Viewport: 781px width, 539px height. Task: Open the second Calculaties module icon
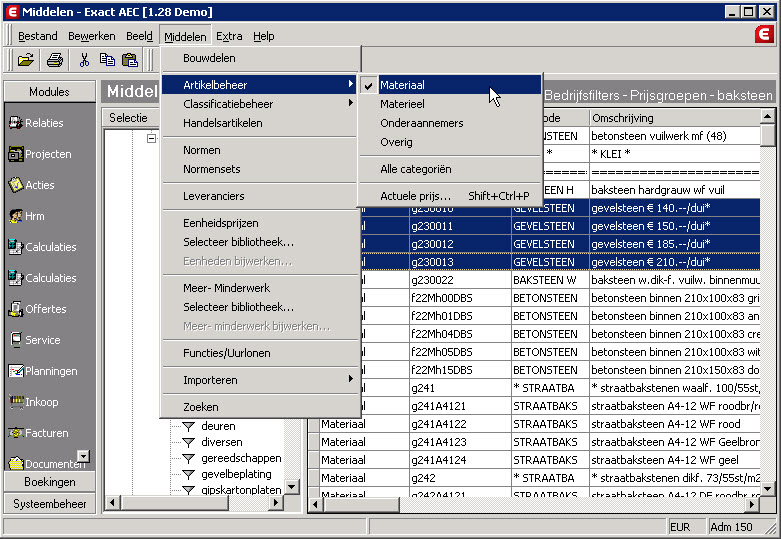(x=15, y=277)
